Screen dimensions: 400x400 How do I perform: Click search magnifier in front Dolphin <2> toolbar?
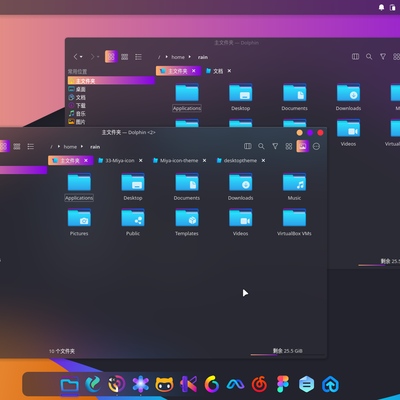(261, 146)
